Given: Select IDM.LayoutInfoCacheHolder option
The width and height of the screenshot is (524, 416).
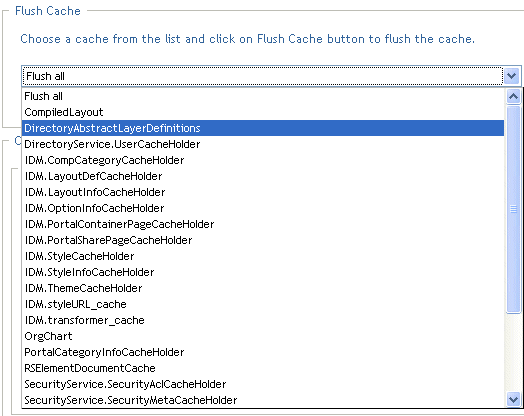Looking at the screenshot, I should (x=263, y=192).
